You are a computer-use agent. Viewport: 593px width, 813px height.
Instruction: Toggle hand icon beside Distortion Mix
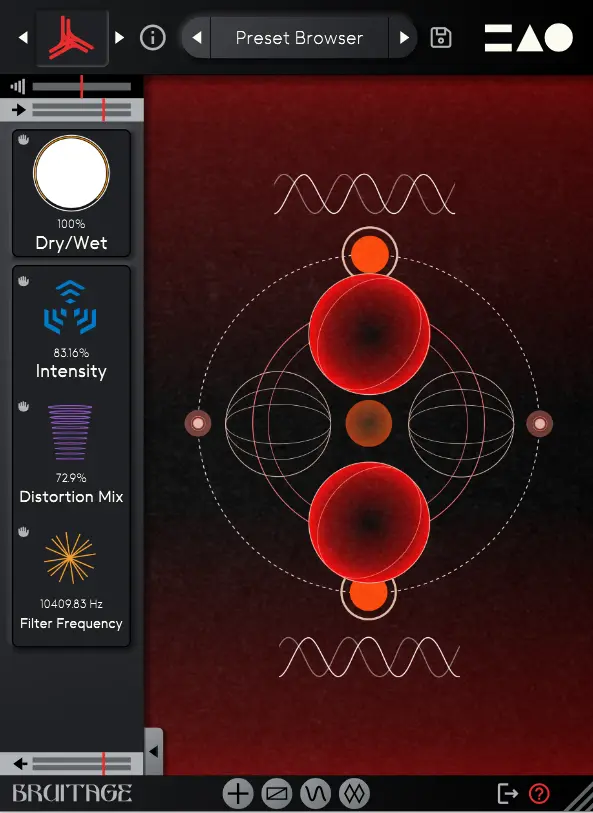[23, 406]
